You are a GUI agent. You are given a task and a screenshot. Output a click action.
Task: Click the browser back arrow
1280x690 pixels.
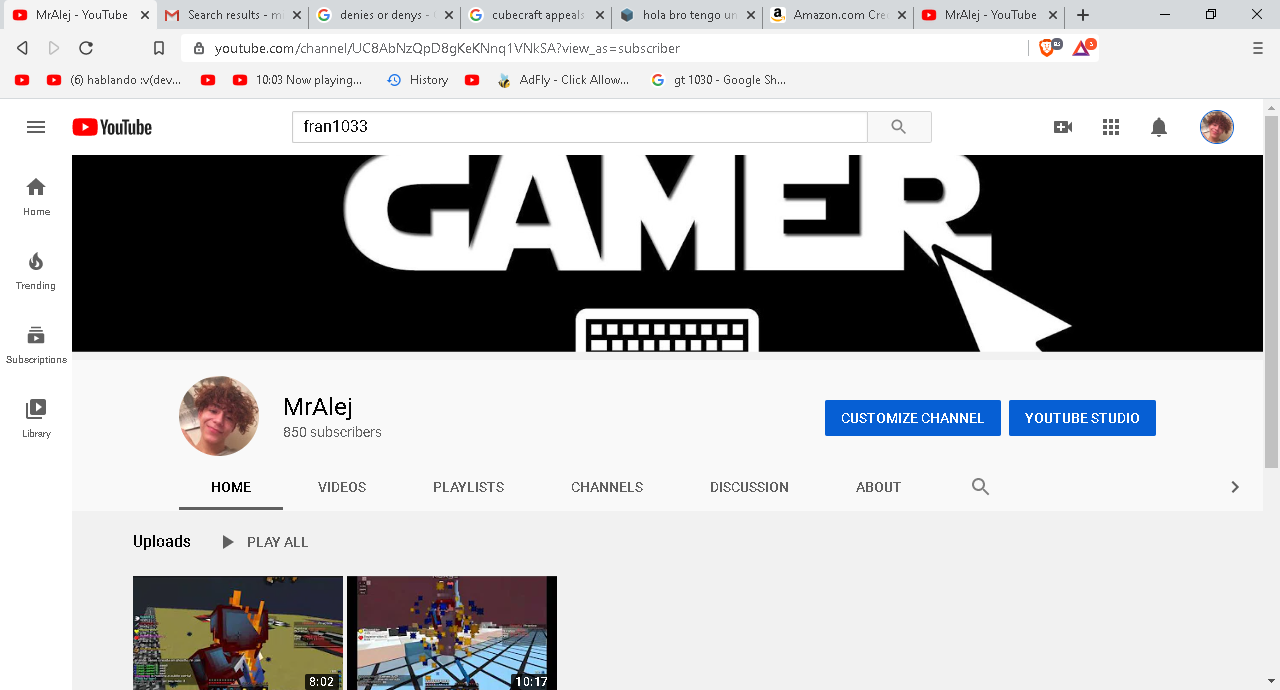[22, 48]
